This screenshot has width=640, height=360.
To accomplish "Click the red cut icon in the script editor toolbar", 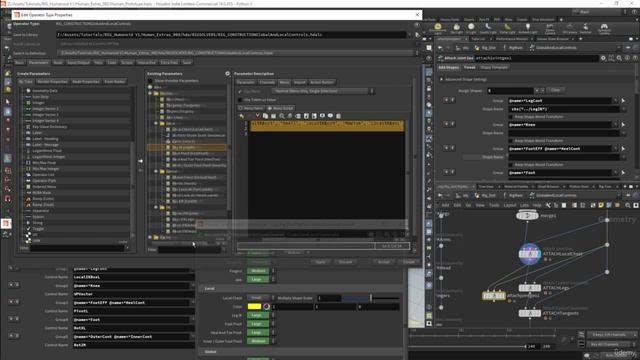I will [x=257, y=116].
